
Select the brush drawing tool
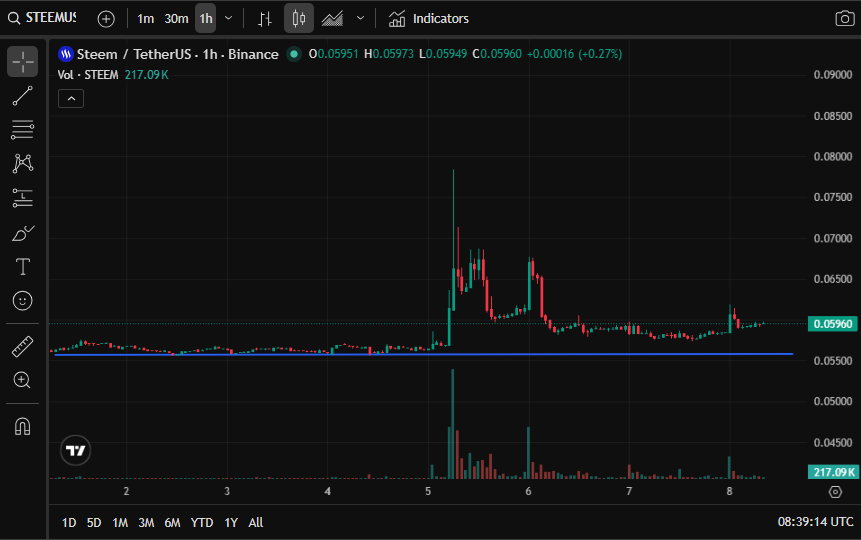coord(23,233)
